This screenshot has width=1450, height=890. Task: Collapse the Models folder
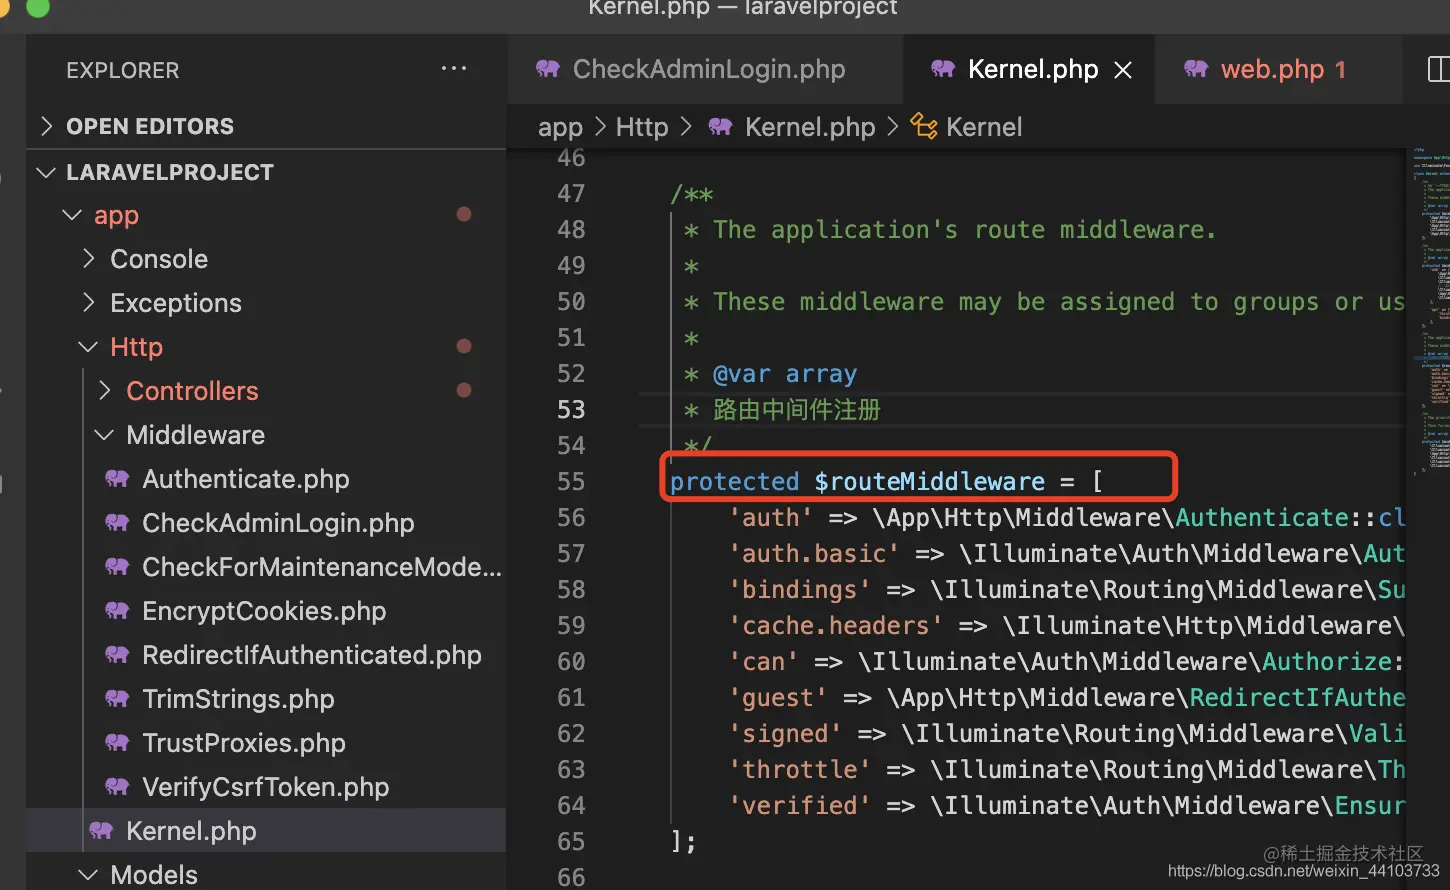tap(88, 875)
